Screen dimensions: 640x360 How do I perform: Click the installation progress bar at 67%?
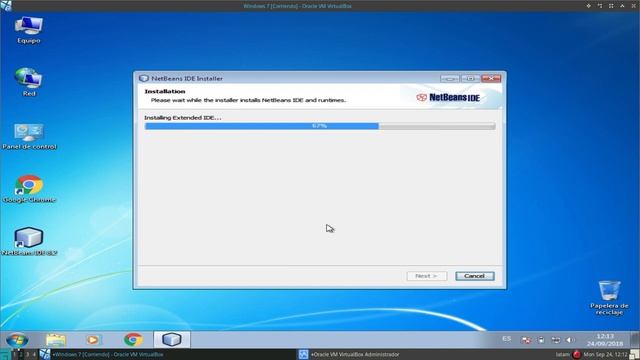[320, 126]
